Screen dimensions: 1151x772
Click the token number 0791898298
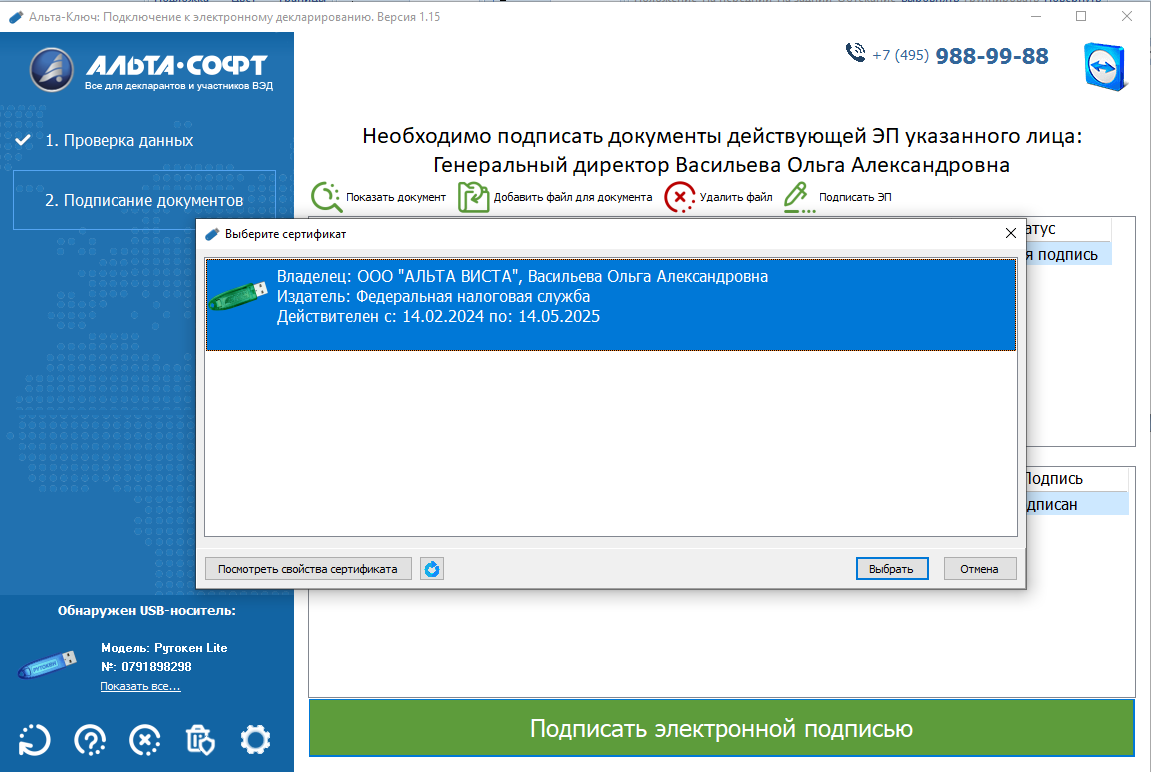click(156, 667)
